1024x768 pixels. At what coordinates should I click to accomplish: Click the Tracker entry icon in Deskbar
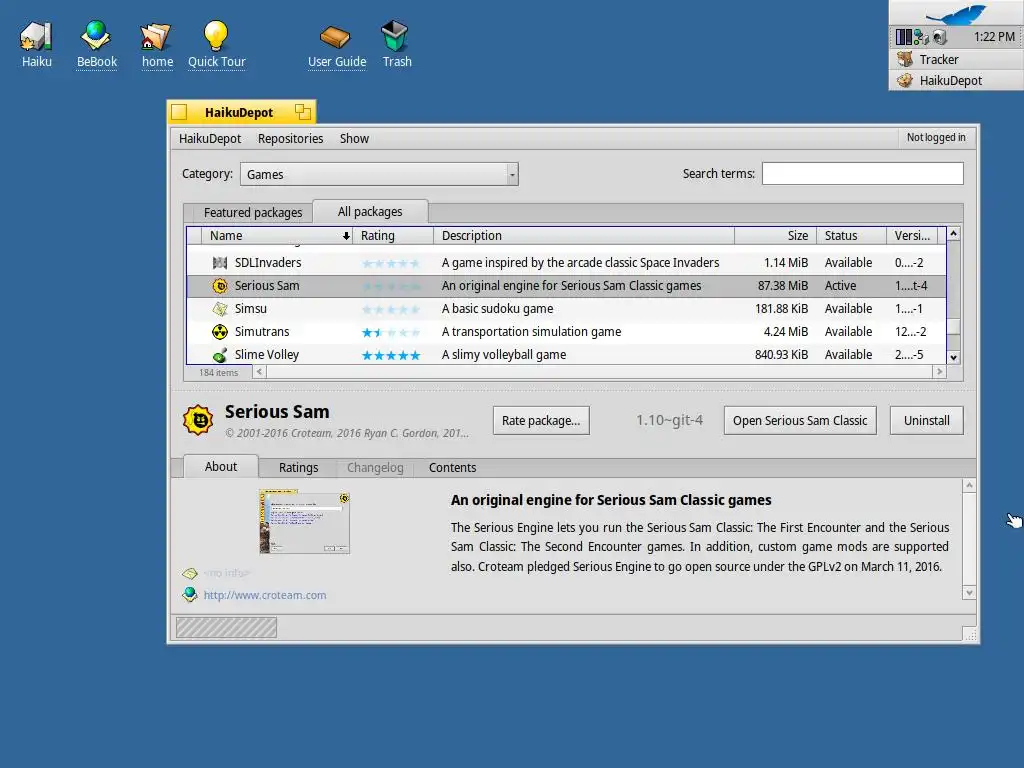tap(905, 59)
